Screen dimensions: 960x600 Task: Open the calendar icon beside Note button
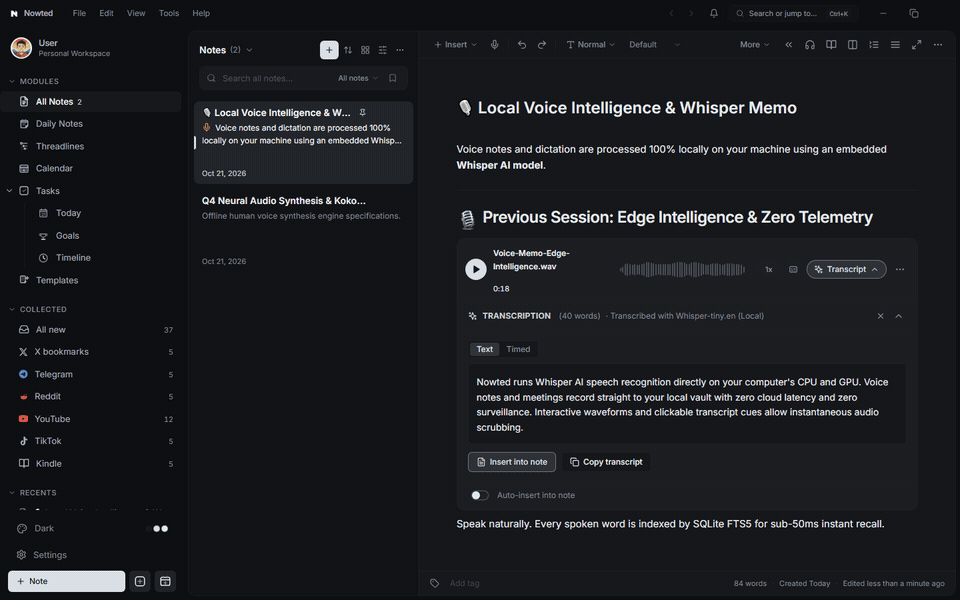tap(165, 582)
